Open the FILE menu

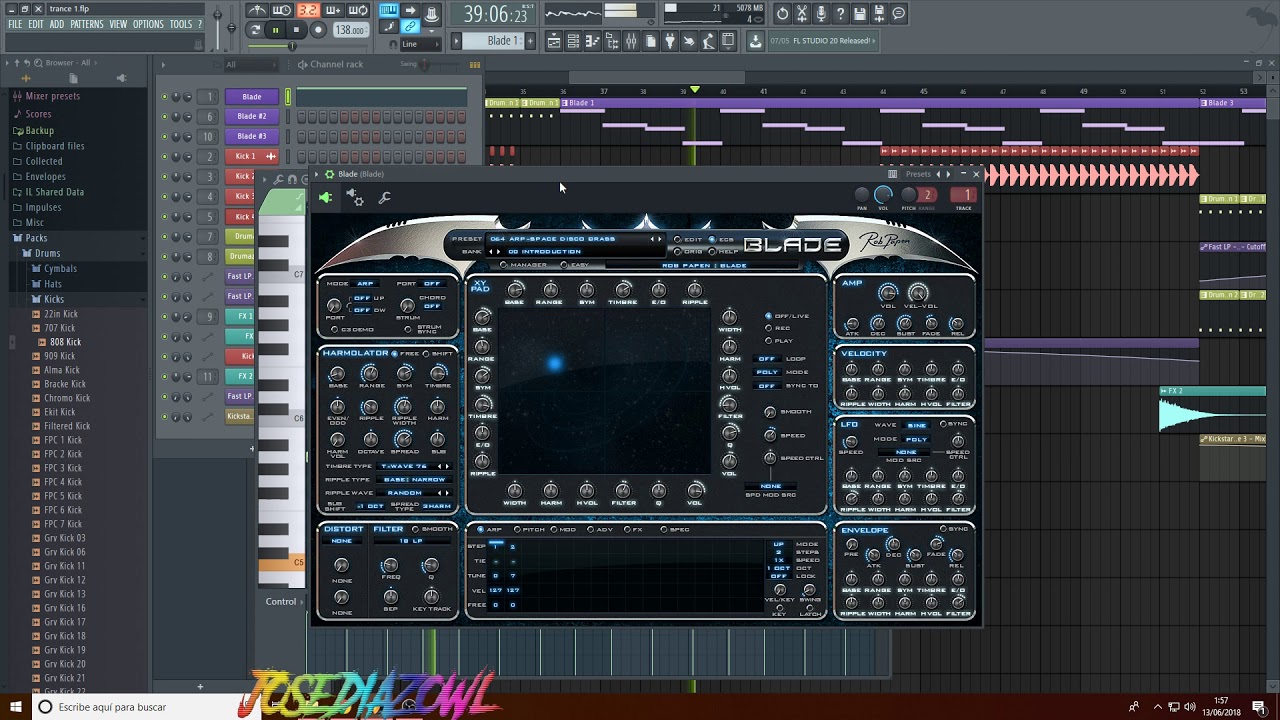point(14,24)
